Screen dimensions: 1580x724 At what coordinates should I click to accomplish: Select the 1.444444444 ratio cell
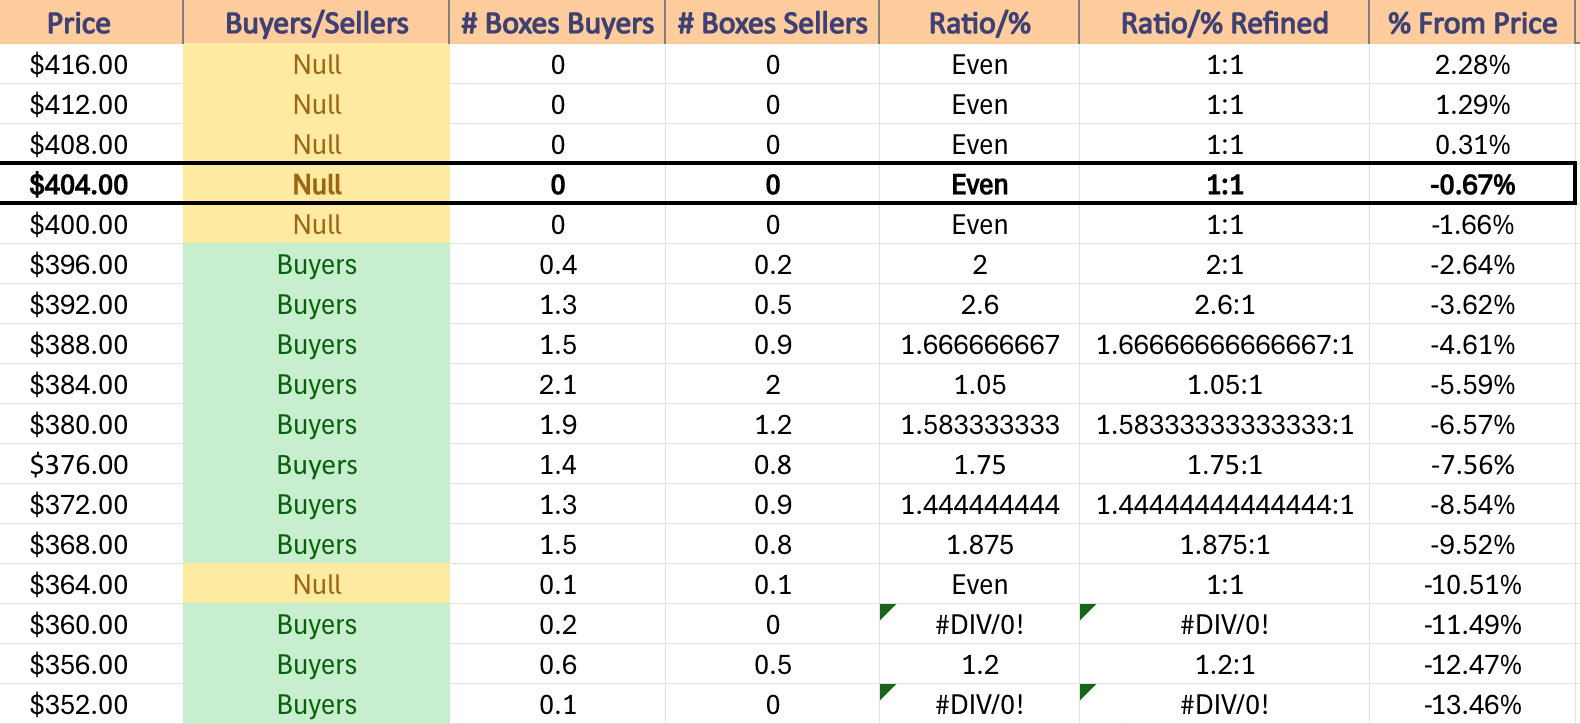tap(979, 505)
